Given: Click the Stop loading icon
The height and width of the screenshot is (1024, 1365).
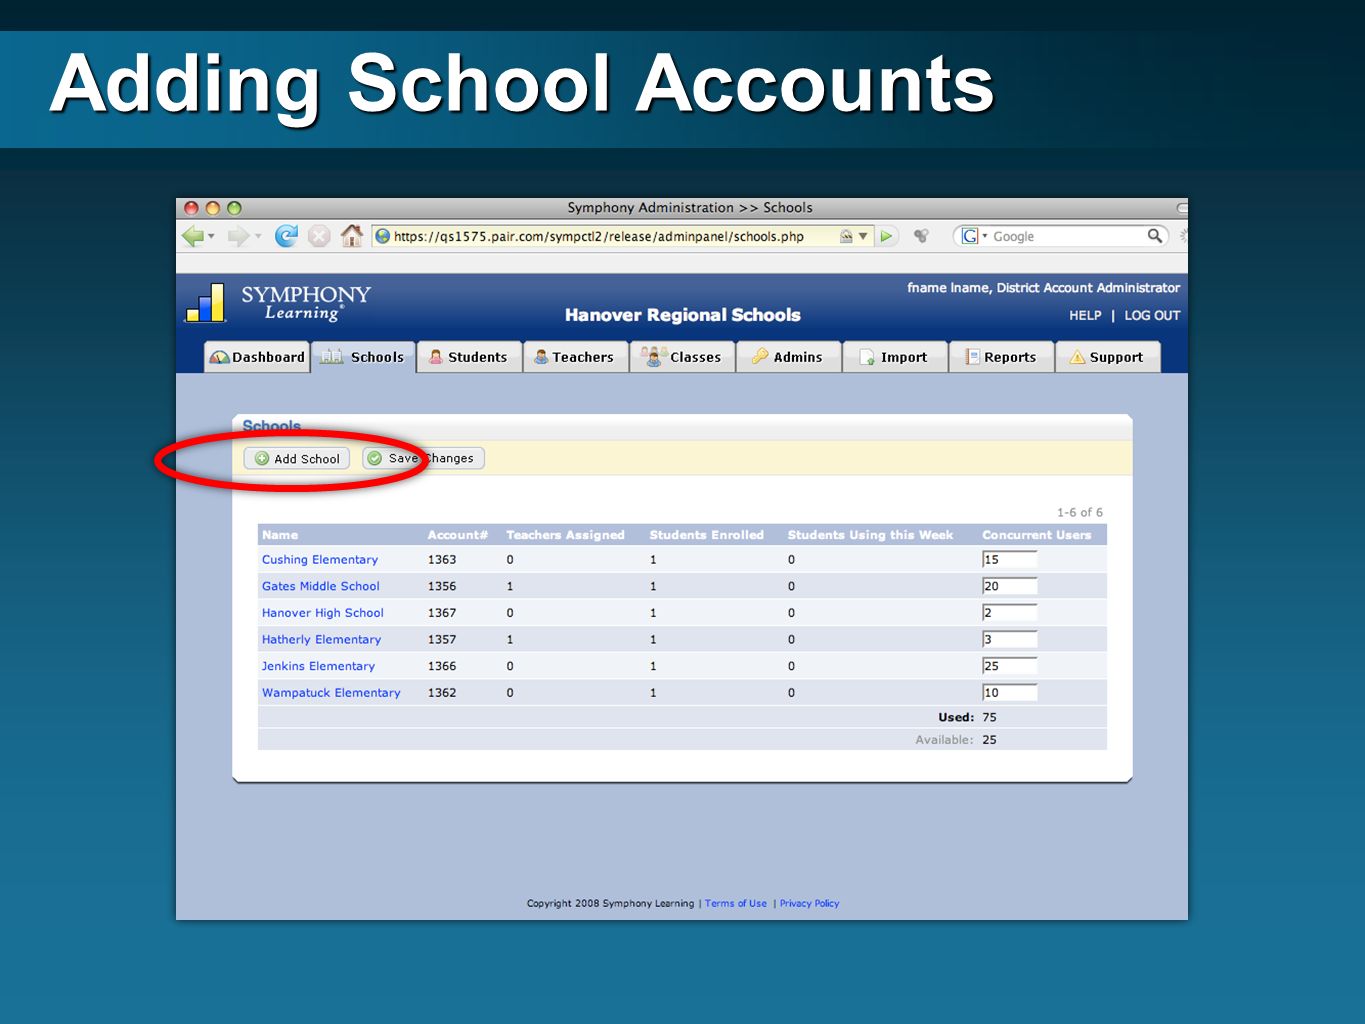Looking at the screenshot, I should point(319,236).
